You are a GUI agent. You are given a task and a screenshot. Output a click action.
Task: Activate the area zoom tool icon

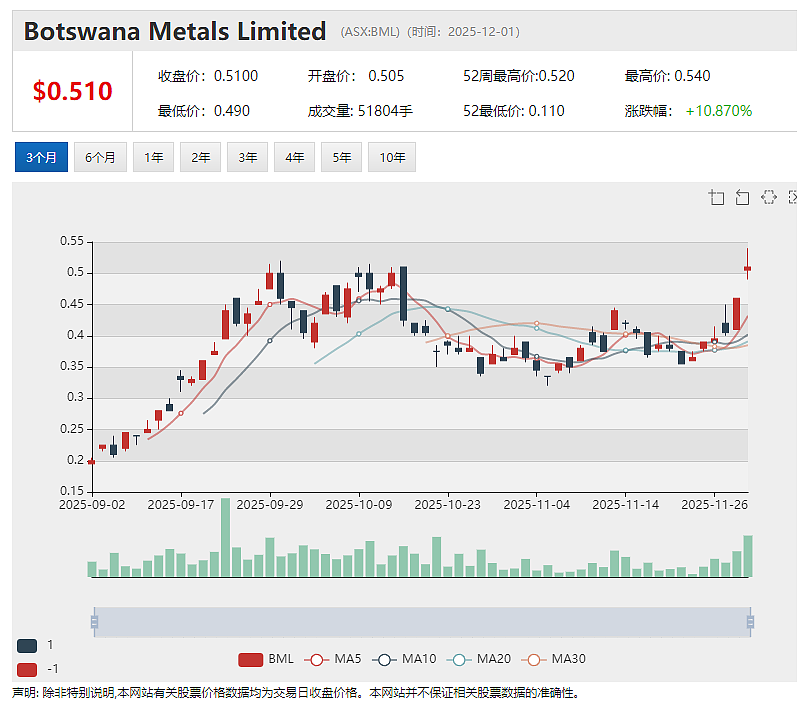point(716,197)
